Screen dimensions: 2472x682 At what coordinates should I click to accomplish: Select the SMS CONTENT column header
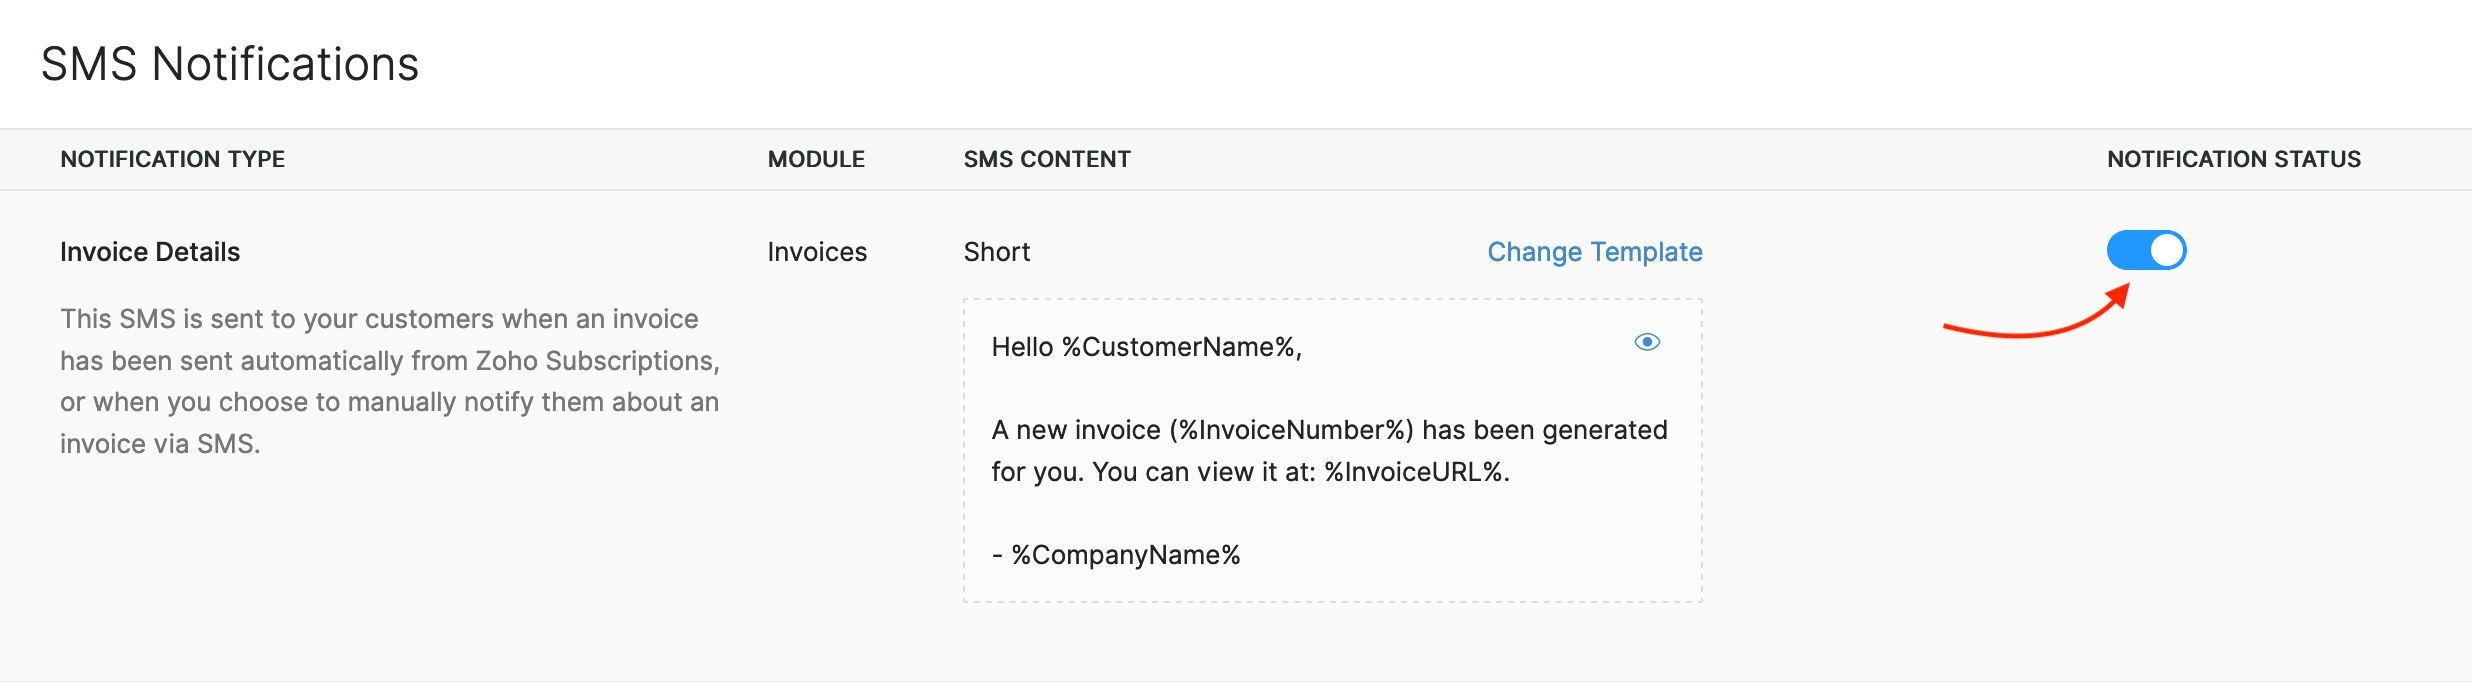[x=1046, y=158]
